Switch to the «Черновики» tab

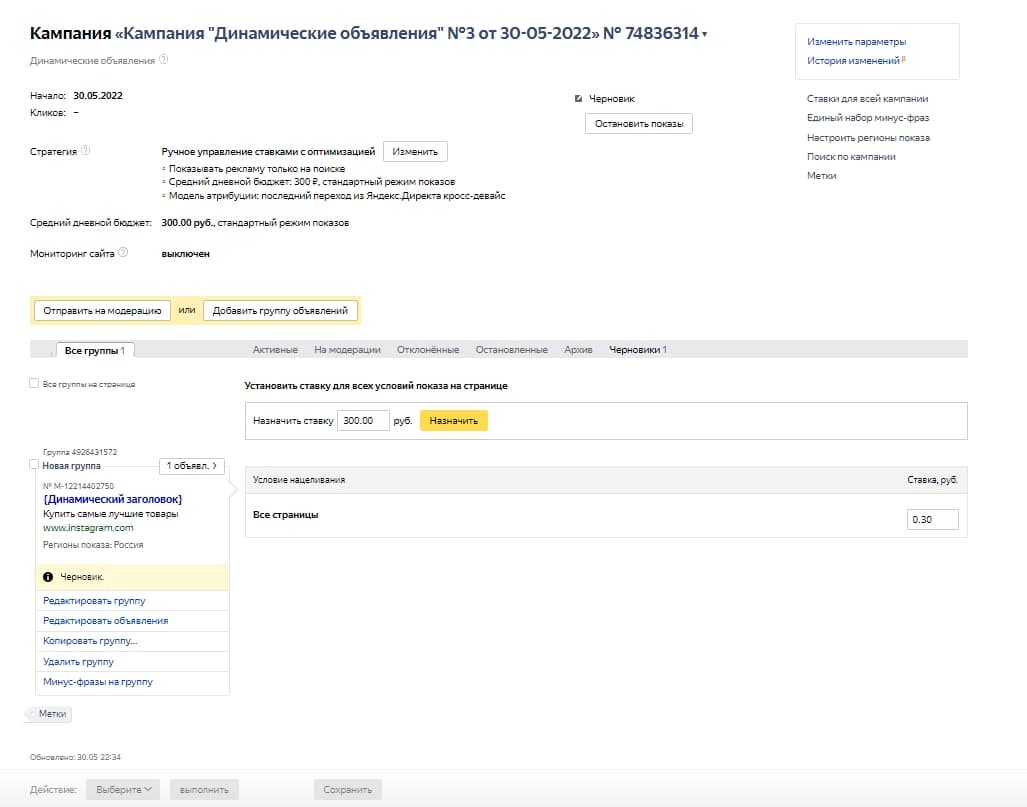[x=632, y=350]
